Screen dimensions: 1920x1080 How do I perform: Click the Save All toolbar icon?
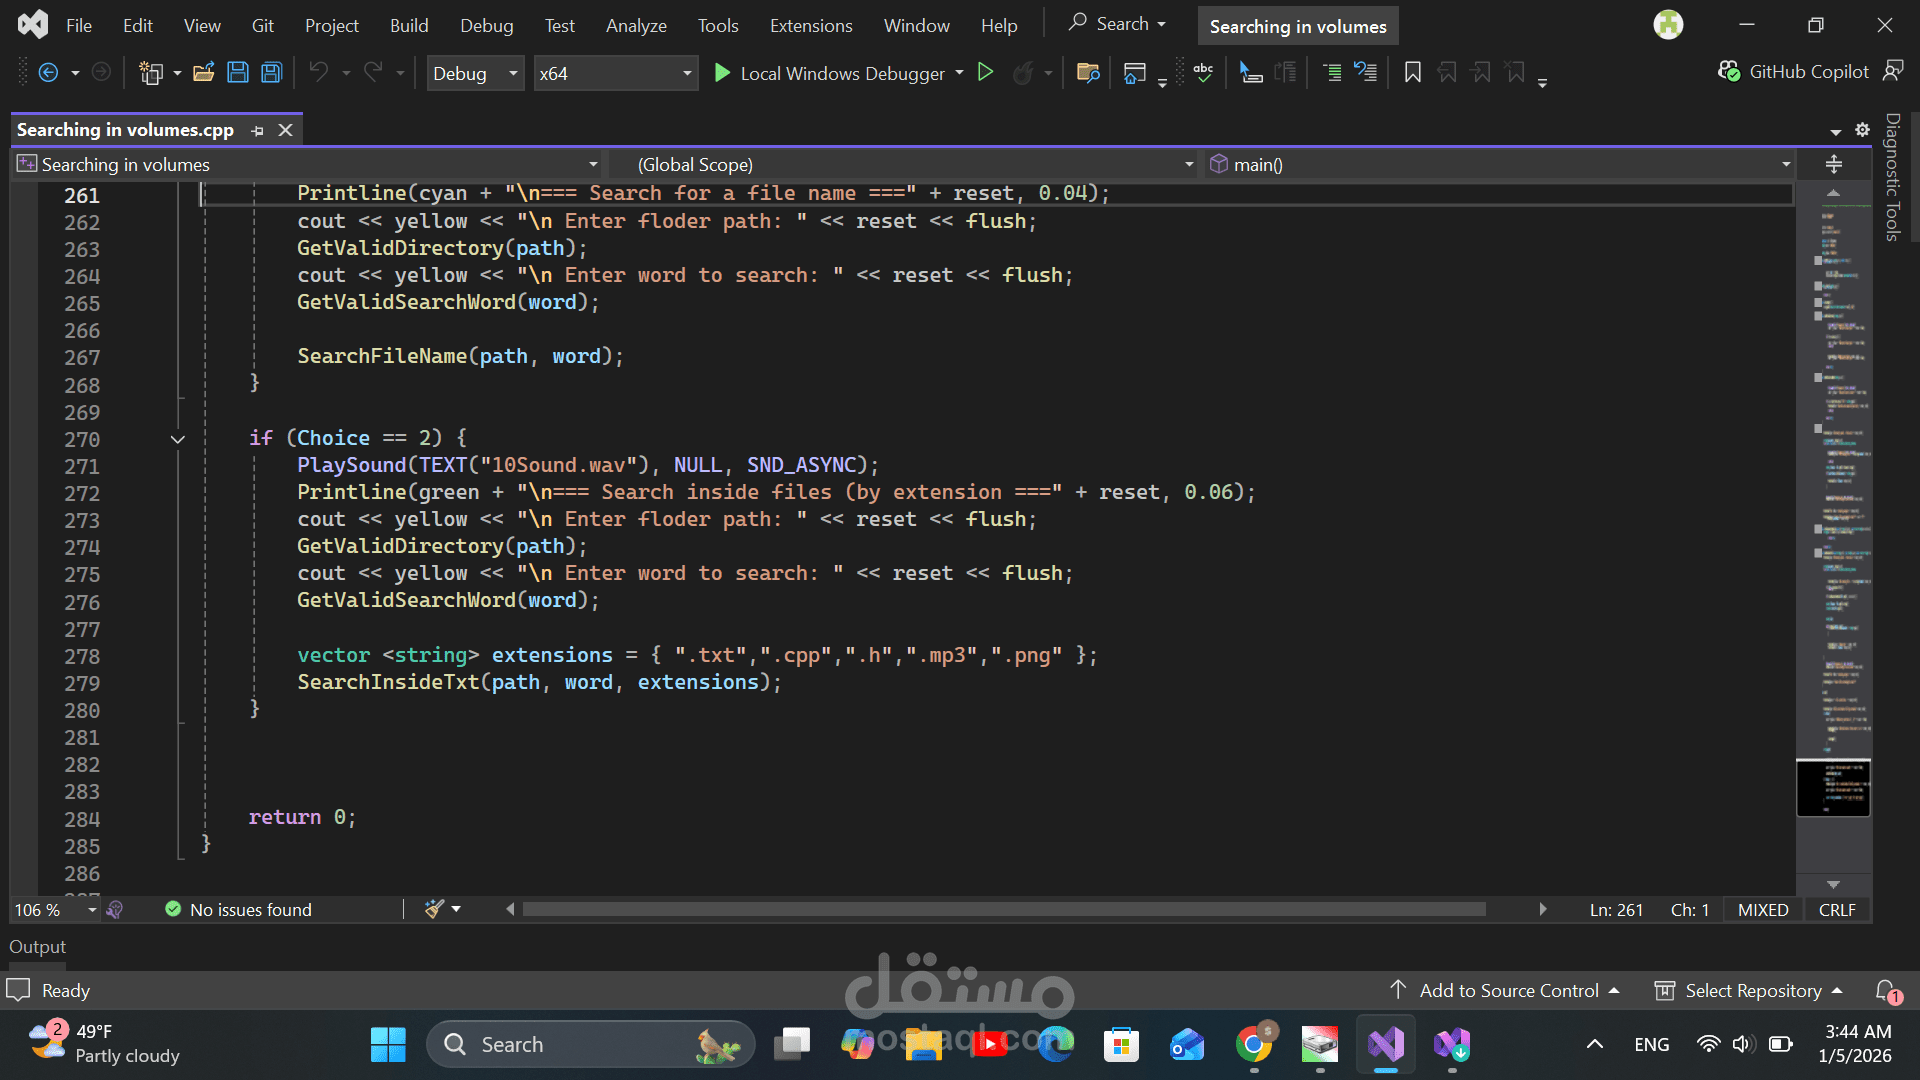point(271,72)
